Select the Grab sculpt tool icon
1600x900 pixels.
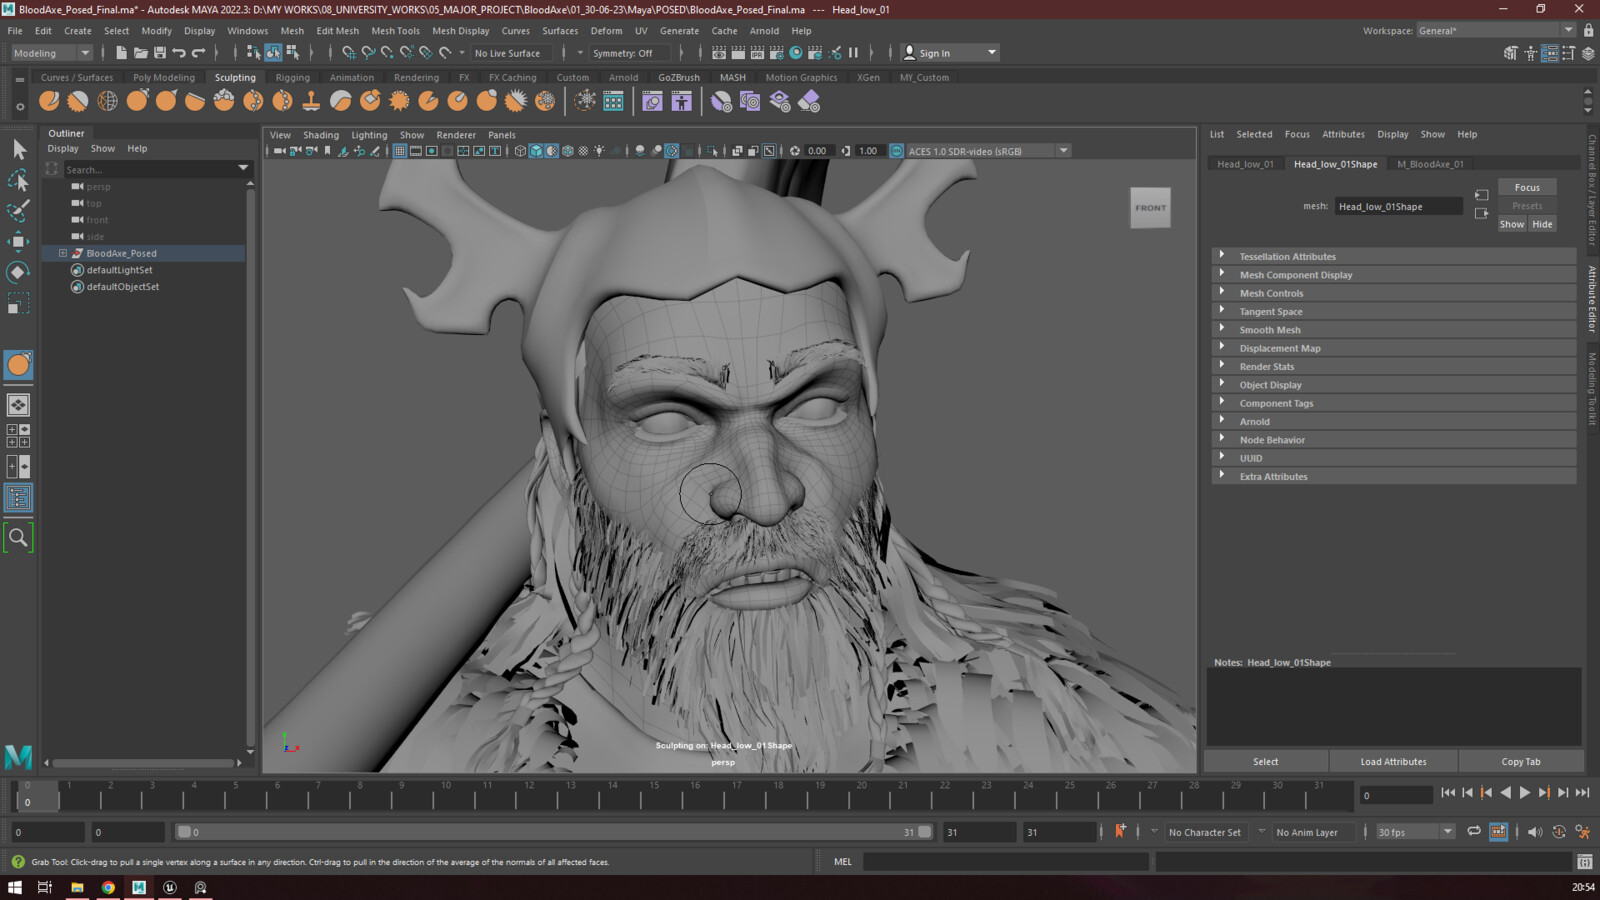point(137,101)
